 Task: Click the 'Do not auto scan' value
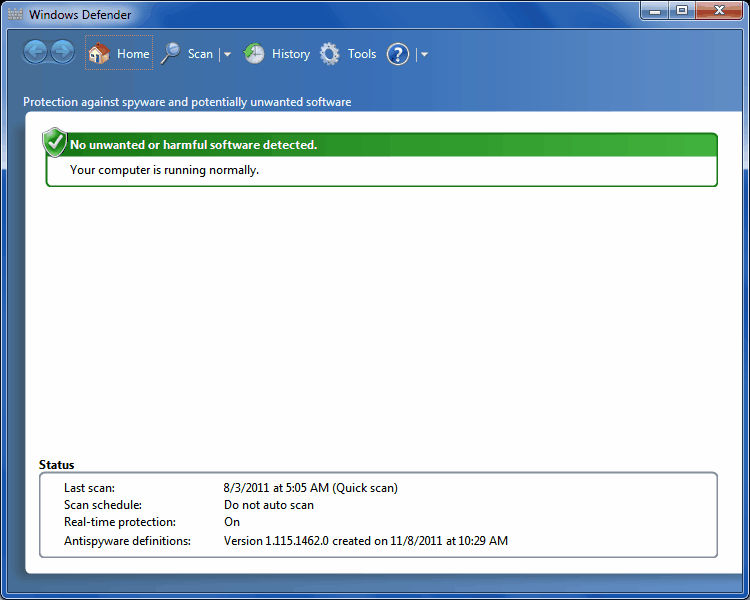pos(269,505)
